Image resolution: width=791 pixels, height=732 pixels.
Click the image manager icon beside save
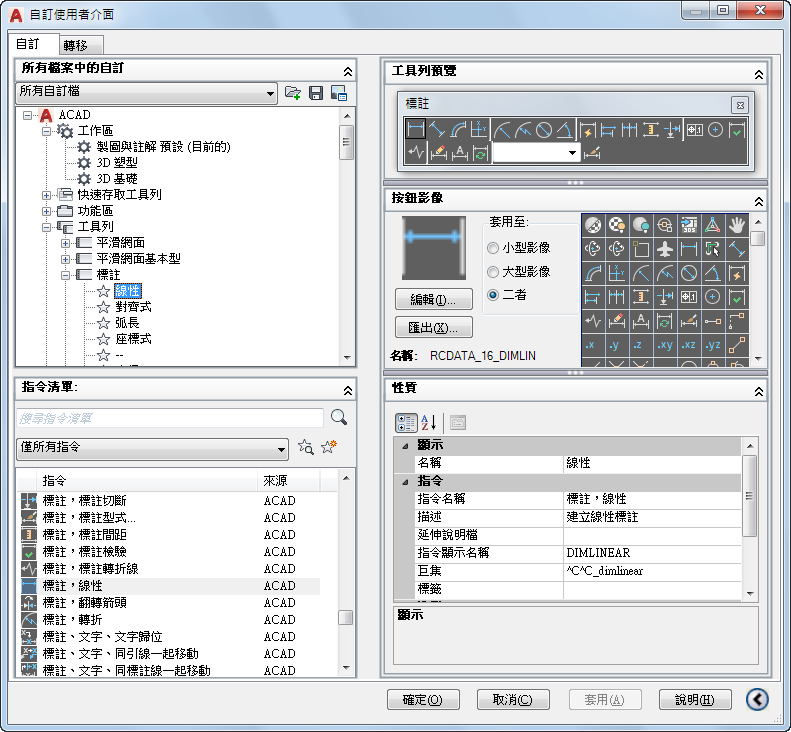click(338, 93)
